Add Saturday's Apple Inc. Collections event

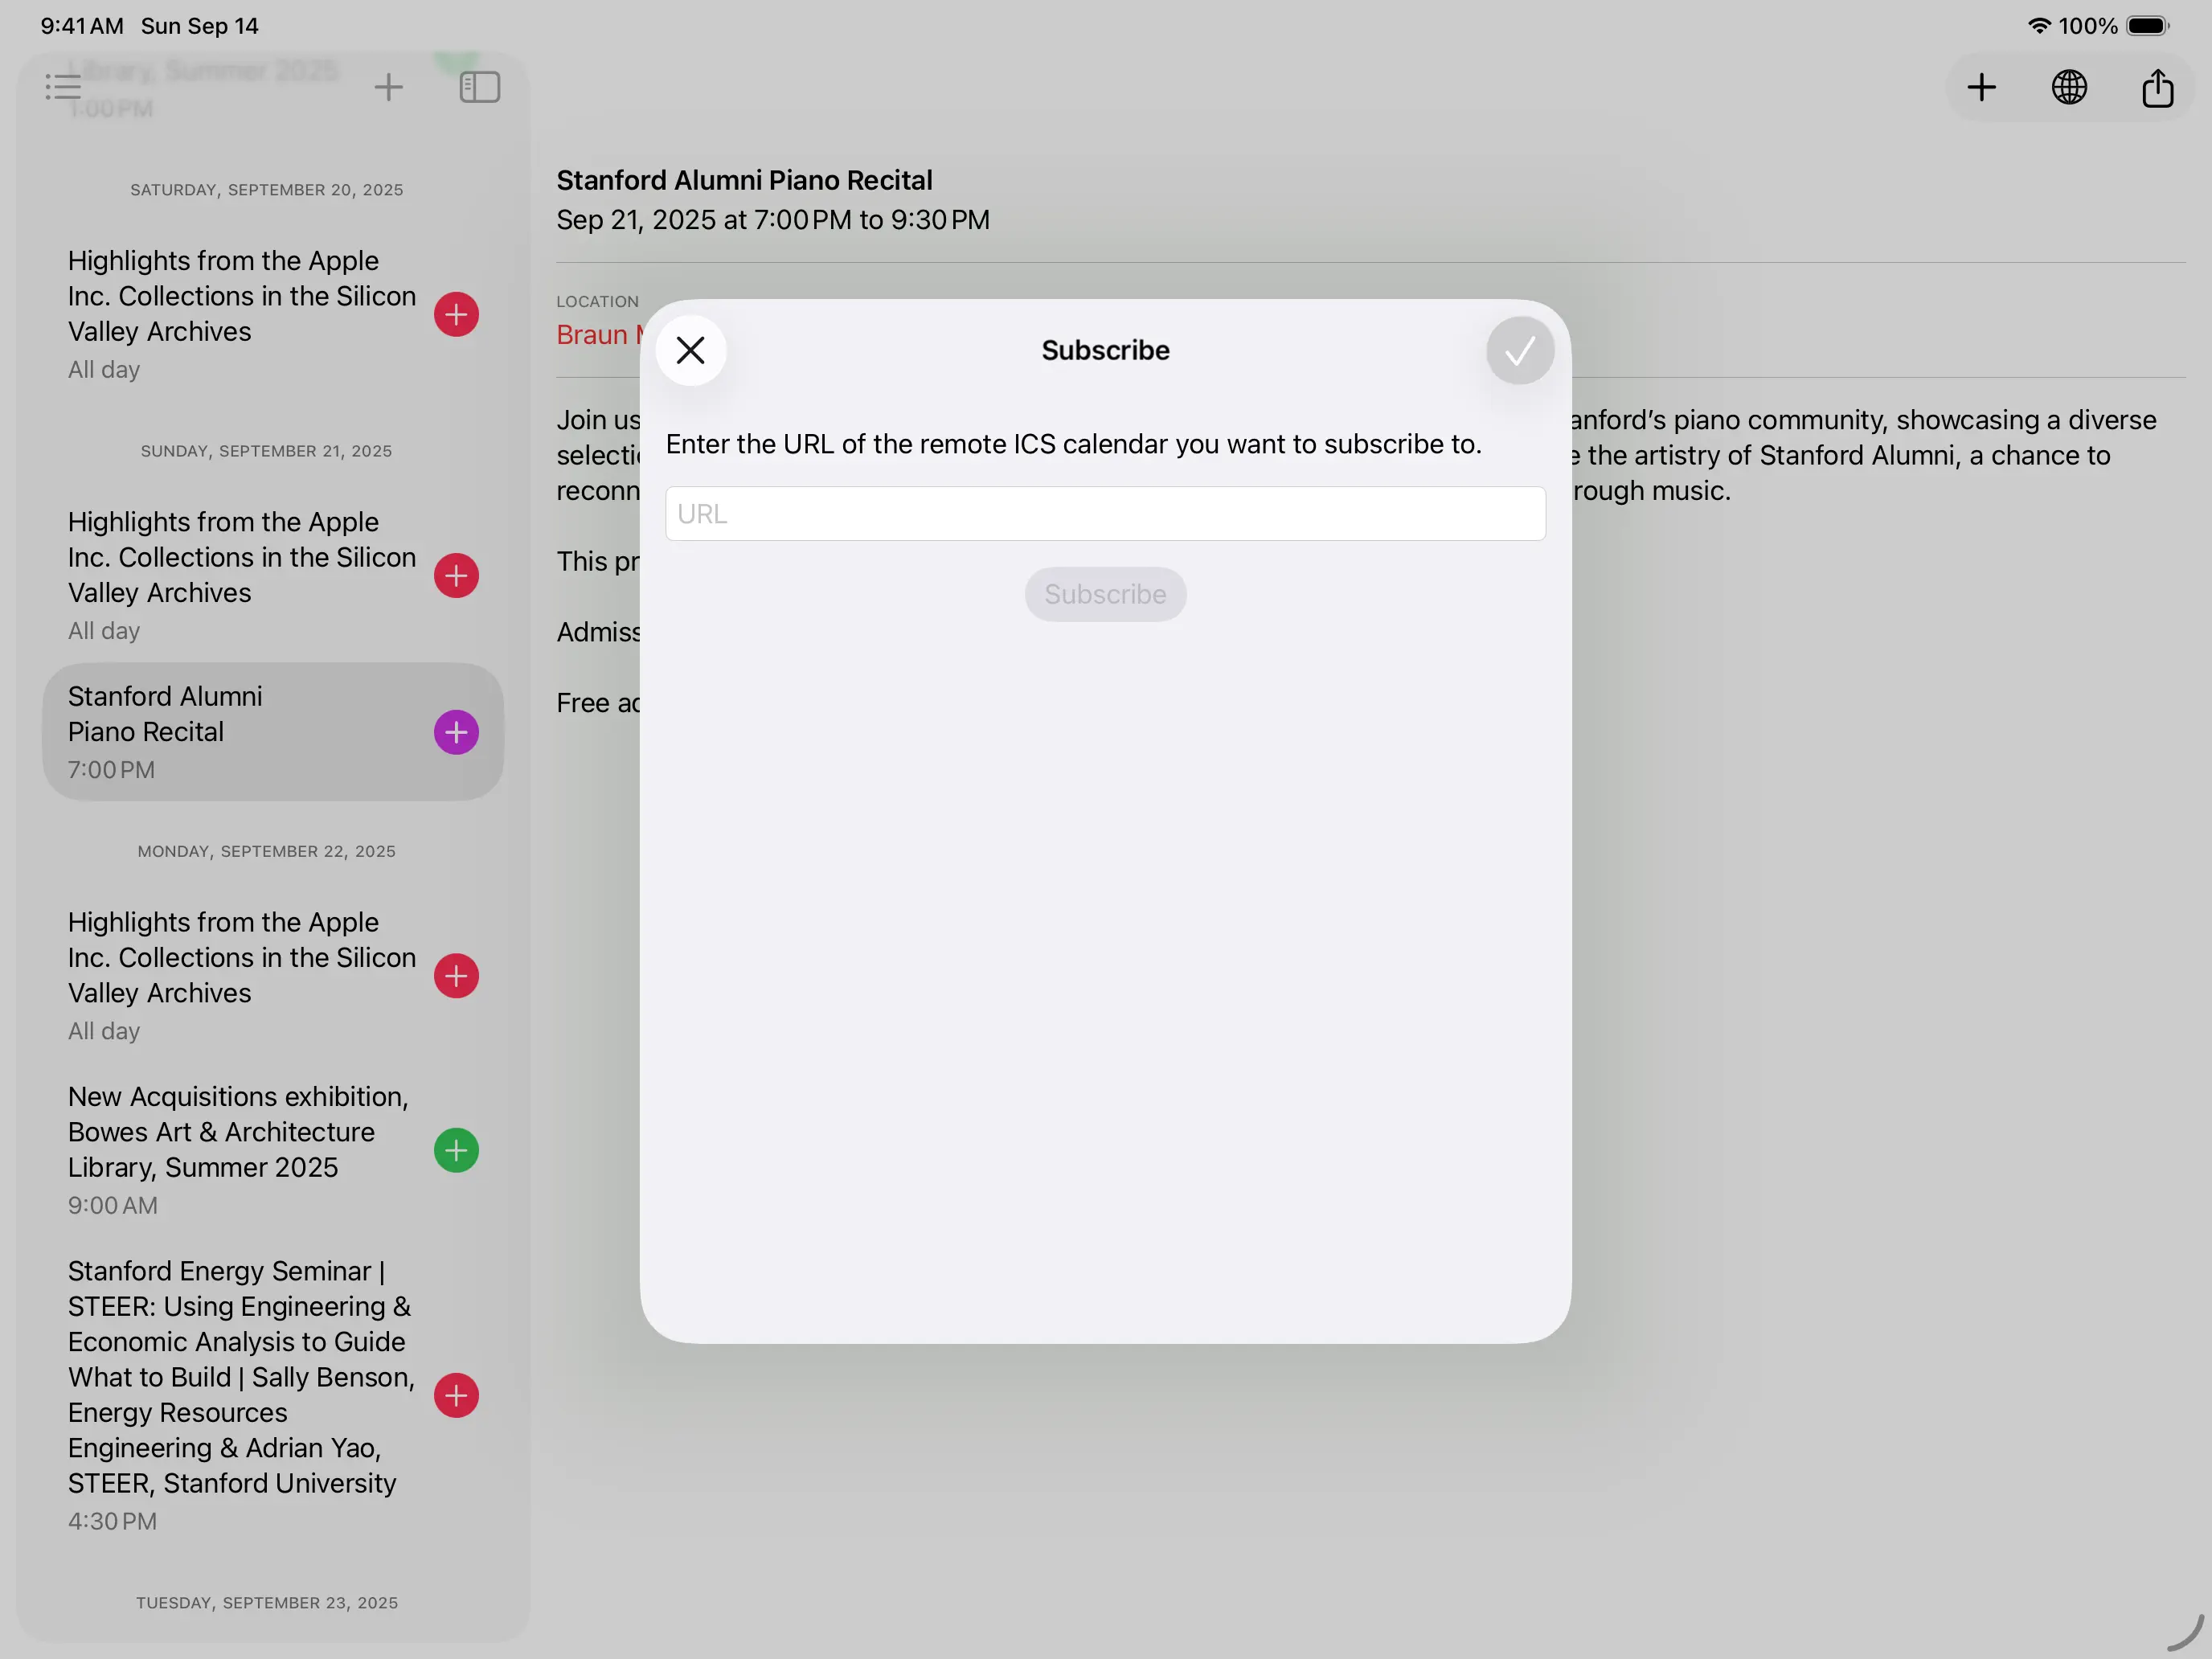(x=456, y=314)
